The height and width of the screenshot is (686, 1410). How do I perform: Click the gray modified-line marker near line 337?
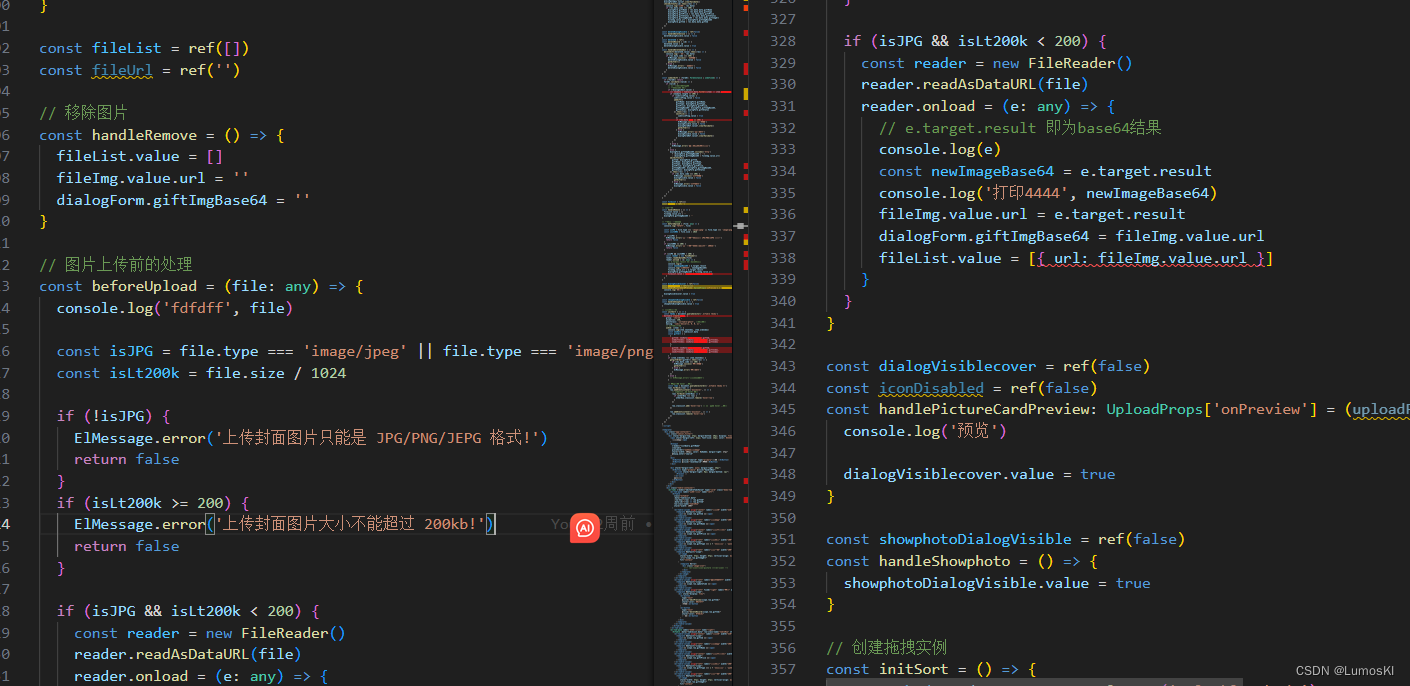(x=741, y=227)
